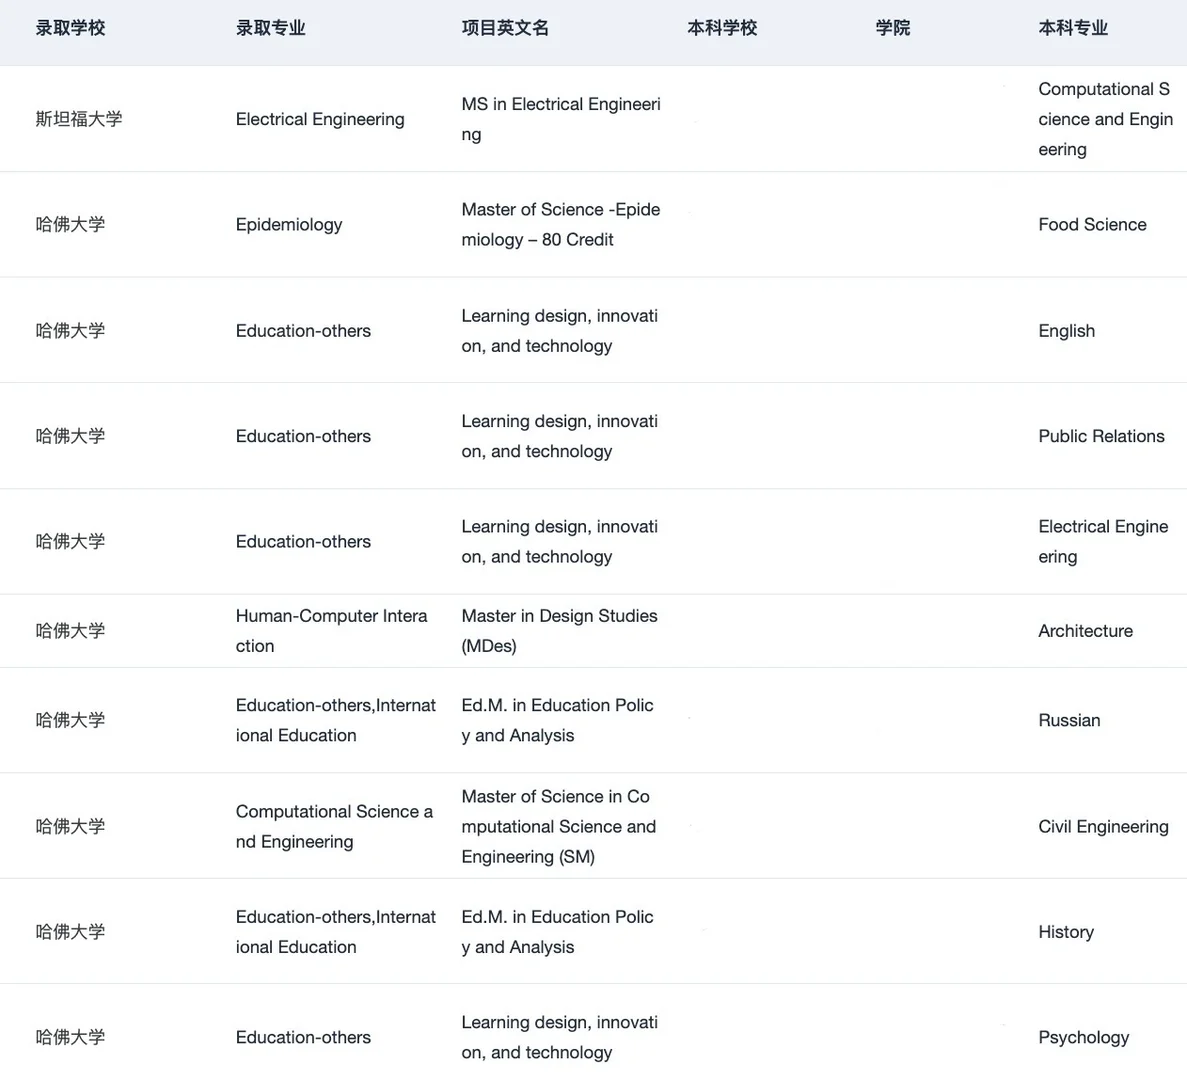
Task: Click the 学院 column header
Action: pos(893,28)
